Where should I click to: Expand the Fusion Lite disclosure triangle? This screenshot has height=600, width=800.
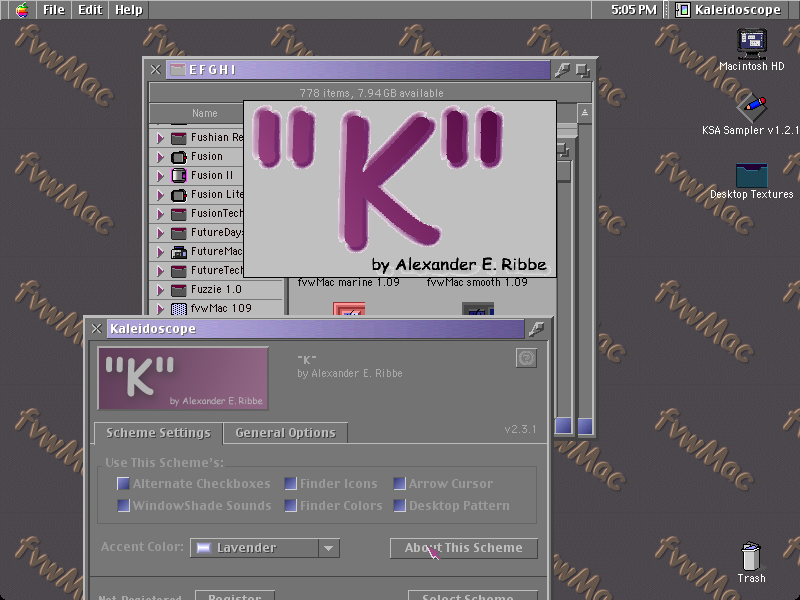(x=160, y=195)
